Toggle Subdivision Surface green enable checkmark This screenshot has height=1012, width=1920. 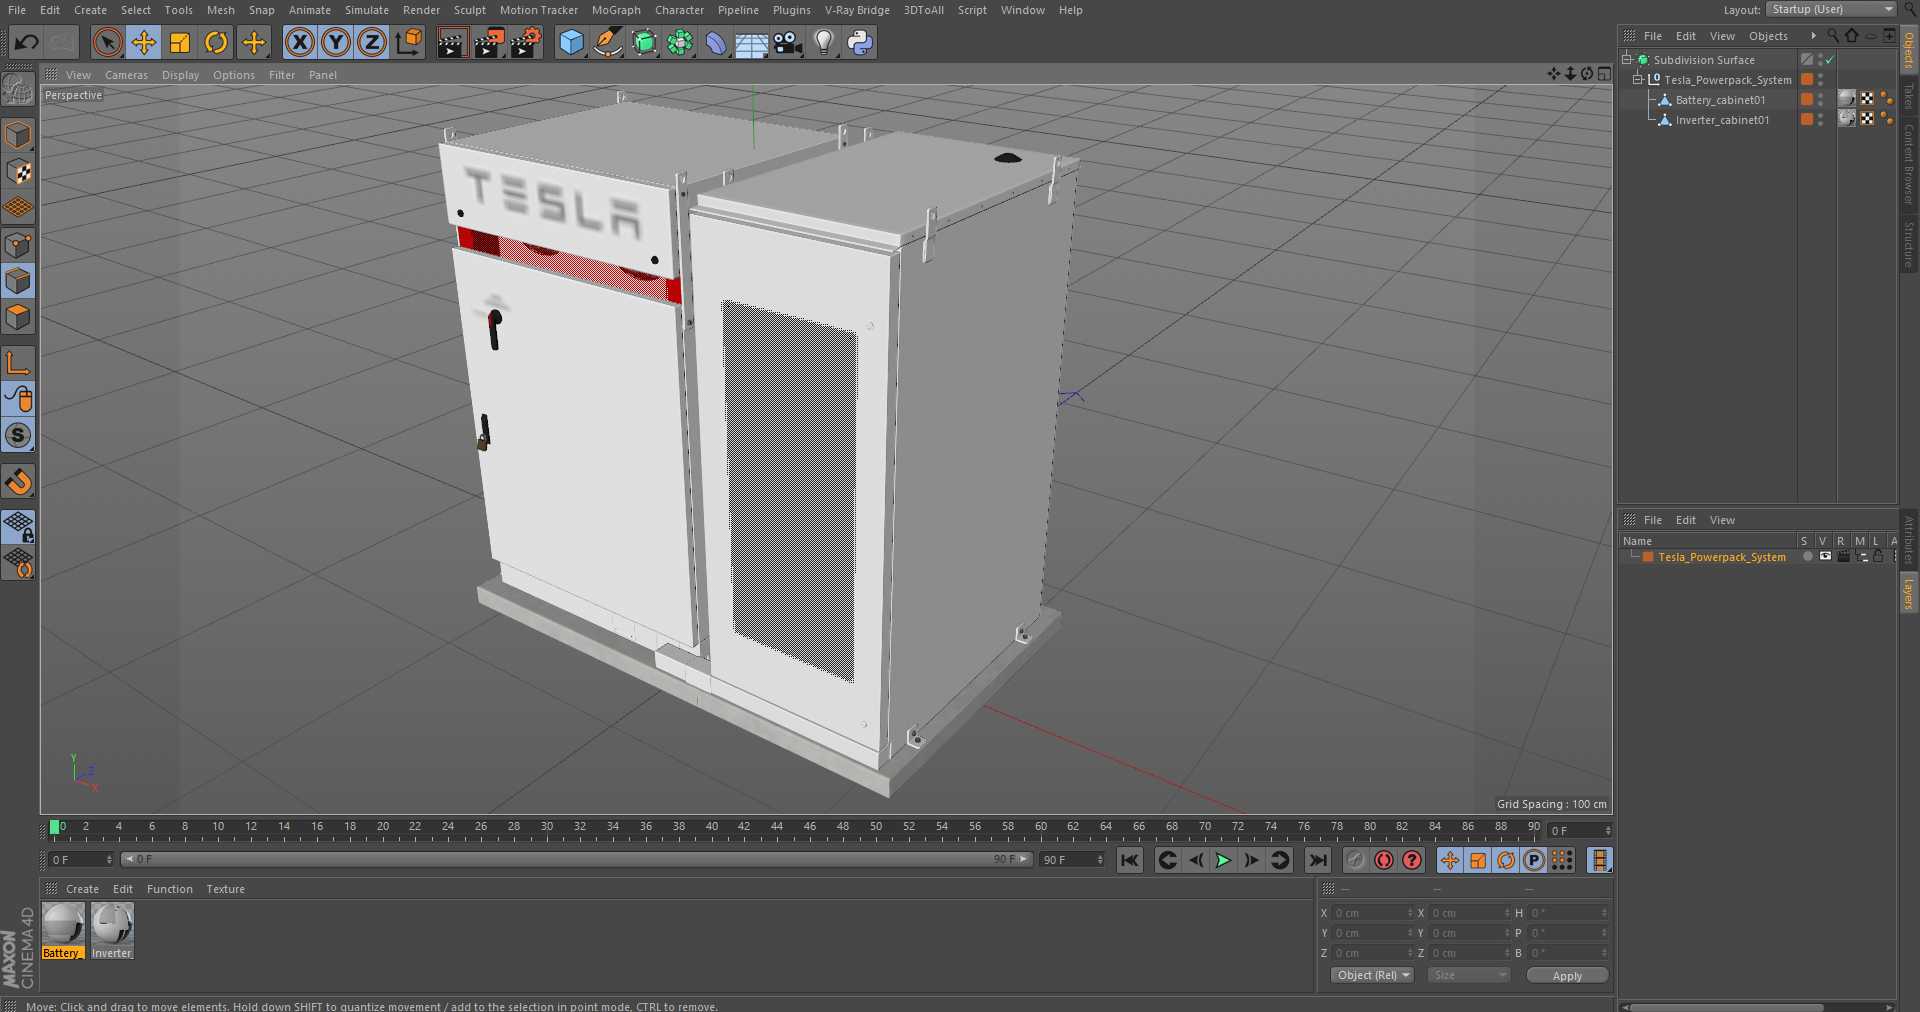pos(1830,60)
